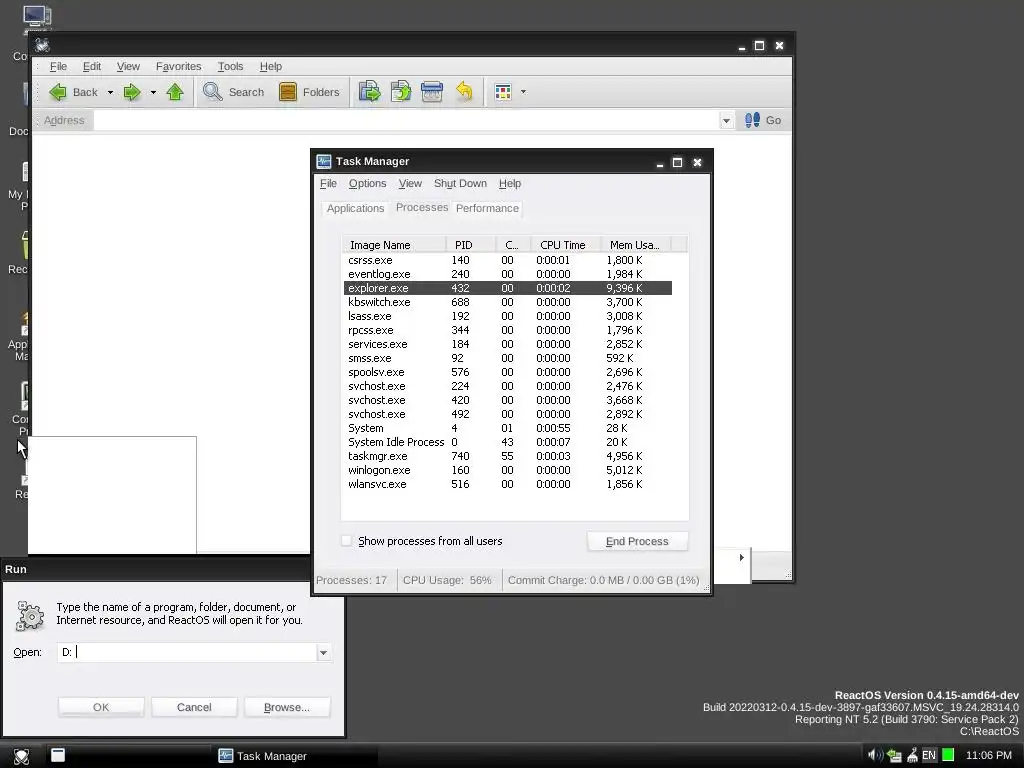Open the Task Manager View menu

[x=410, y=184]
